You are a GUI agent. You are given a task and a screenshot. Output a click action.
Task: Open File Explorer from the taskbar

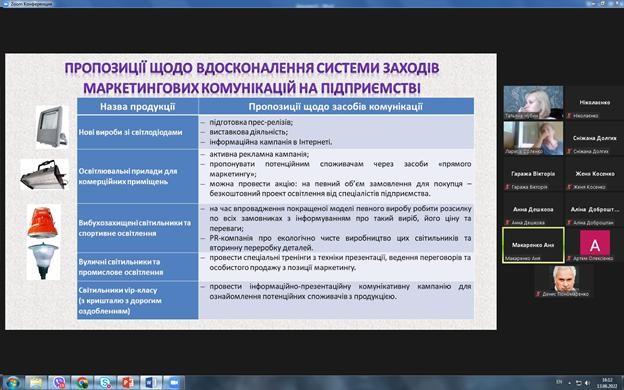click(x=35, y=383)
